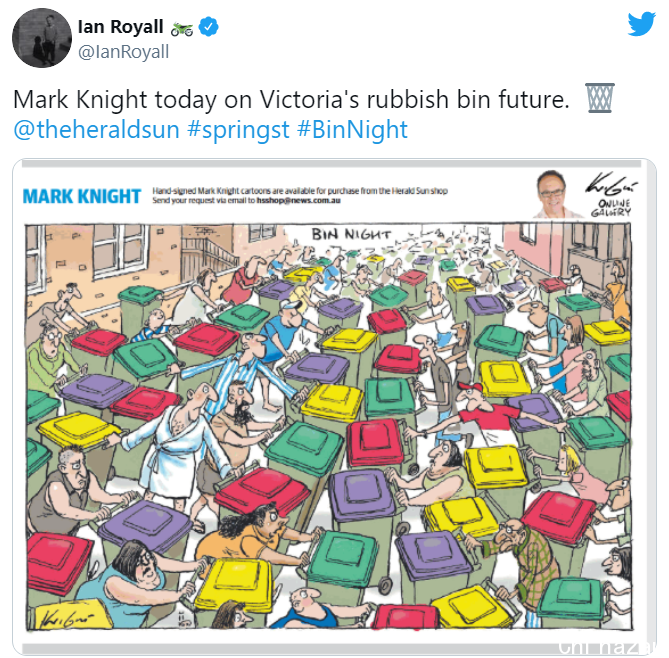Click the motorcycle emoji beside the name
This screenshot has height=658, width=669.
(182, 29)
